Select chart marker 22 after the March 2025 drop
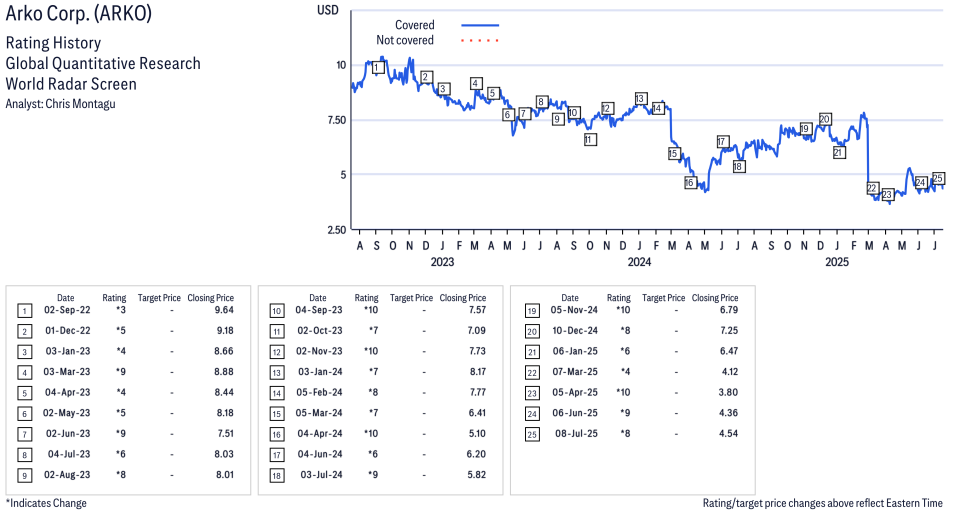954x510 pixels. point(872,188)
